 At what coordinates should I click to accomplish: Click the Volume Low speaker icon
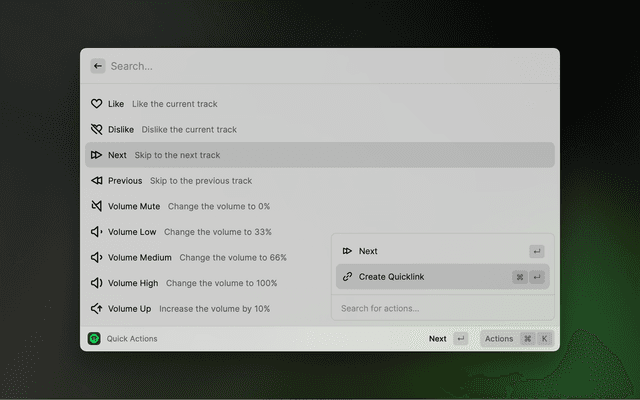point(97,232)
